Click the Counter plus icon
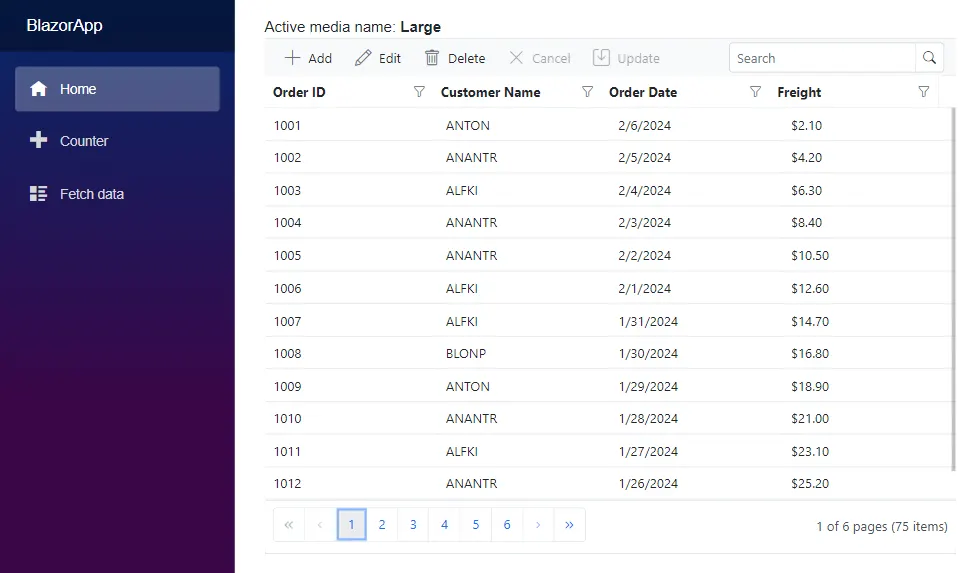976x573 pixels. coord(39,140)
